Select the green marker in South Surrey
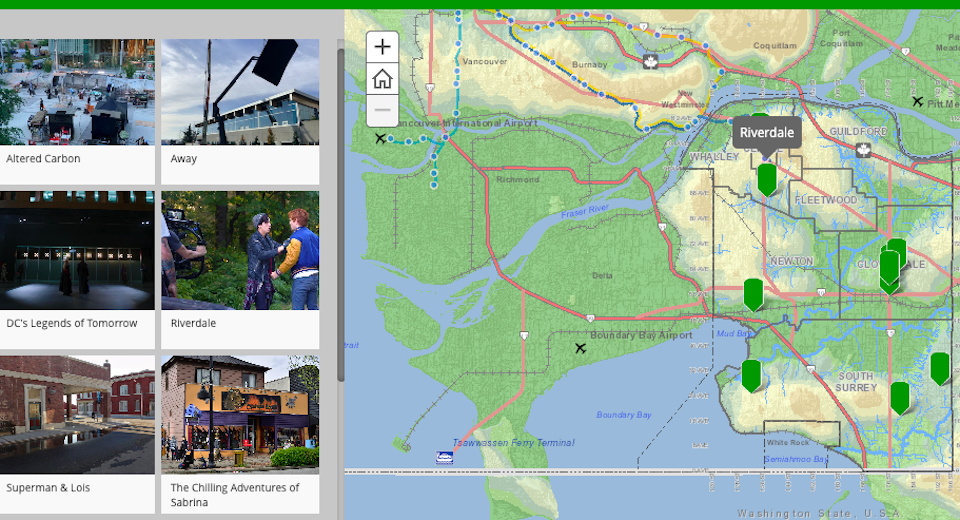Image resolution: width=960 pixels, height=520 pixels. pyautogui.click(x=899, y=398)
